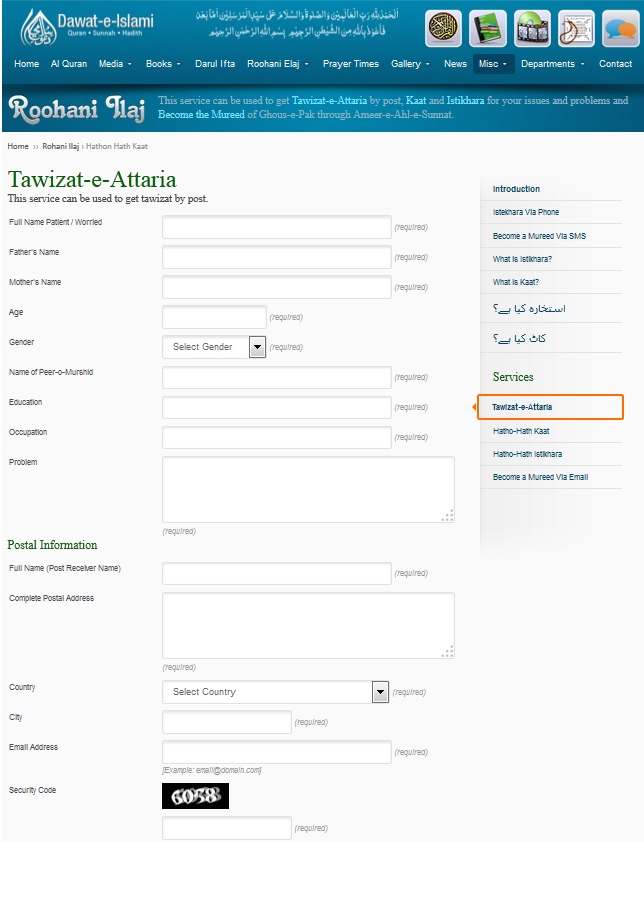Expand the Misc menu

coord(493,64)
